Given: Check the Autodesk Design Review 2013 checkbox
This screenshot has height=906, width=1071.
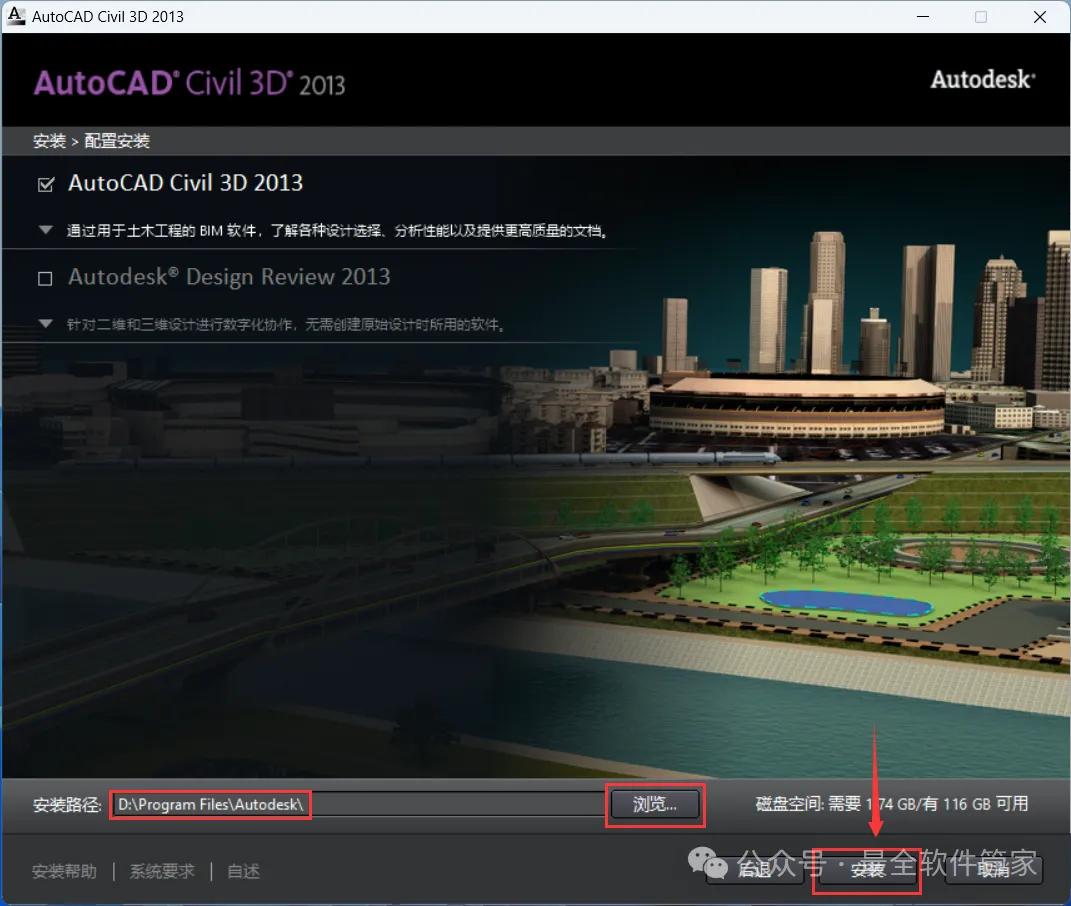Looking at the screenshot, I should pos(45,279).
